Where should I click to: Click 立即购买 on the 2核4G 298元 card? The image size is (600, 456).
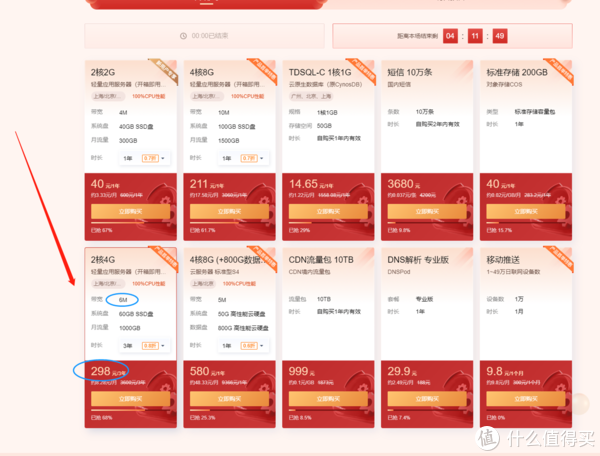tap(130, 399)
